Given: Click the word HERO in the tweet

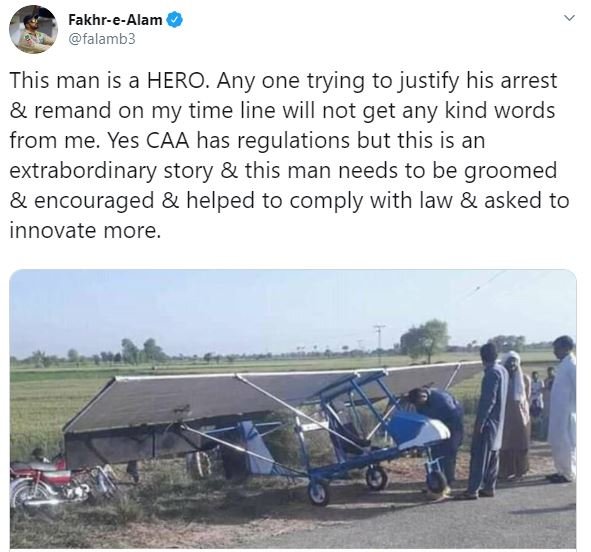Looking at the screenshot, I should (x=178, y=81).
